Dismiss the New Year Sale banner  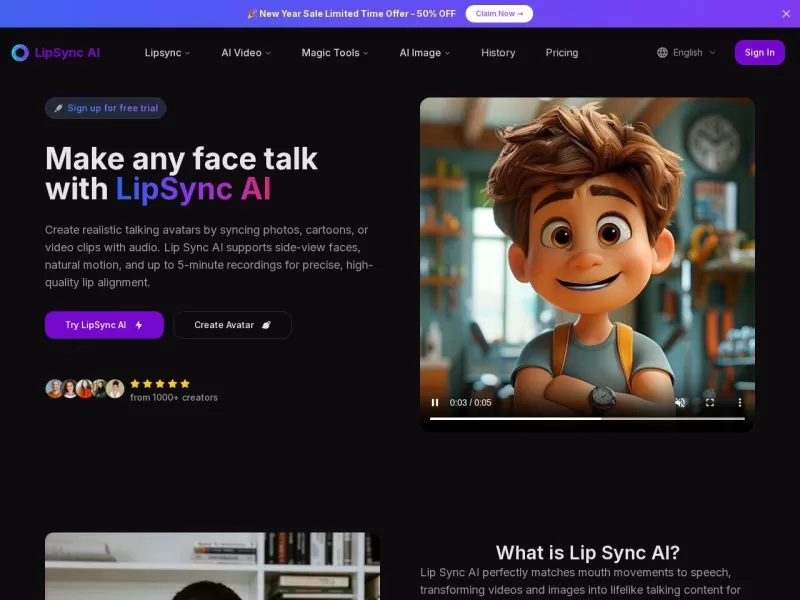[786, 13]
